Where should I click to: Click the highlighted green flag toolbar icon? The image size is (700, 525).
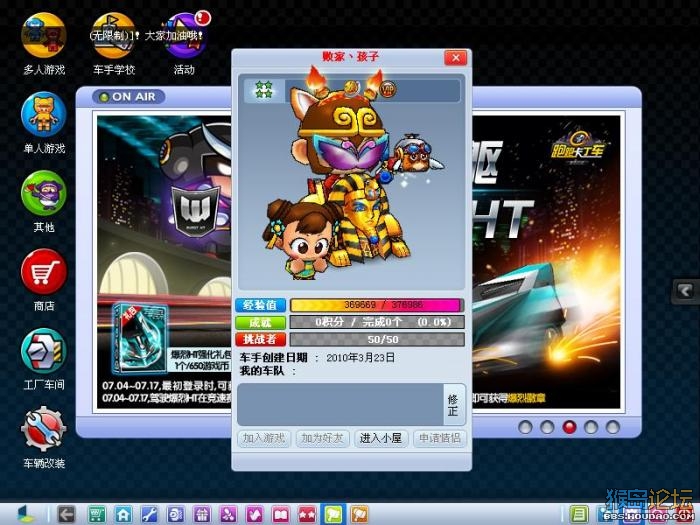click(333, 514)
